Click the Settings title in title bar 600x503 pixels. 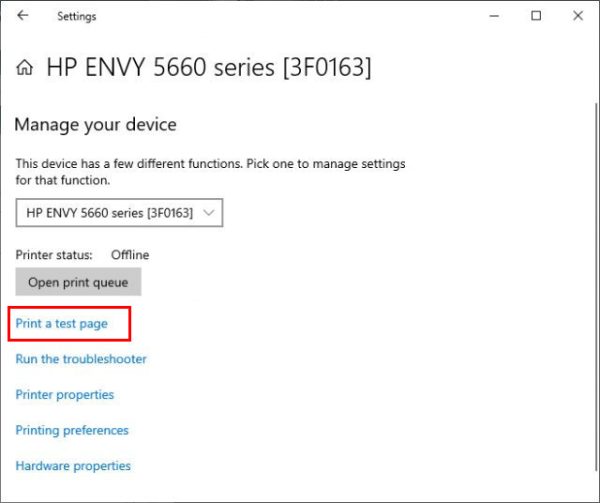point(76,16)
